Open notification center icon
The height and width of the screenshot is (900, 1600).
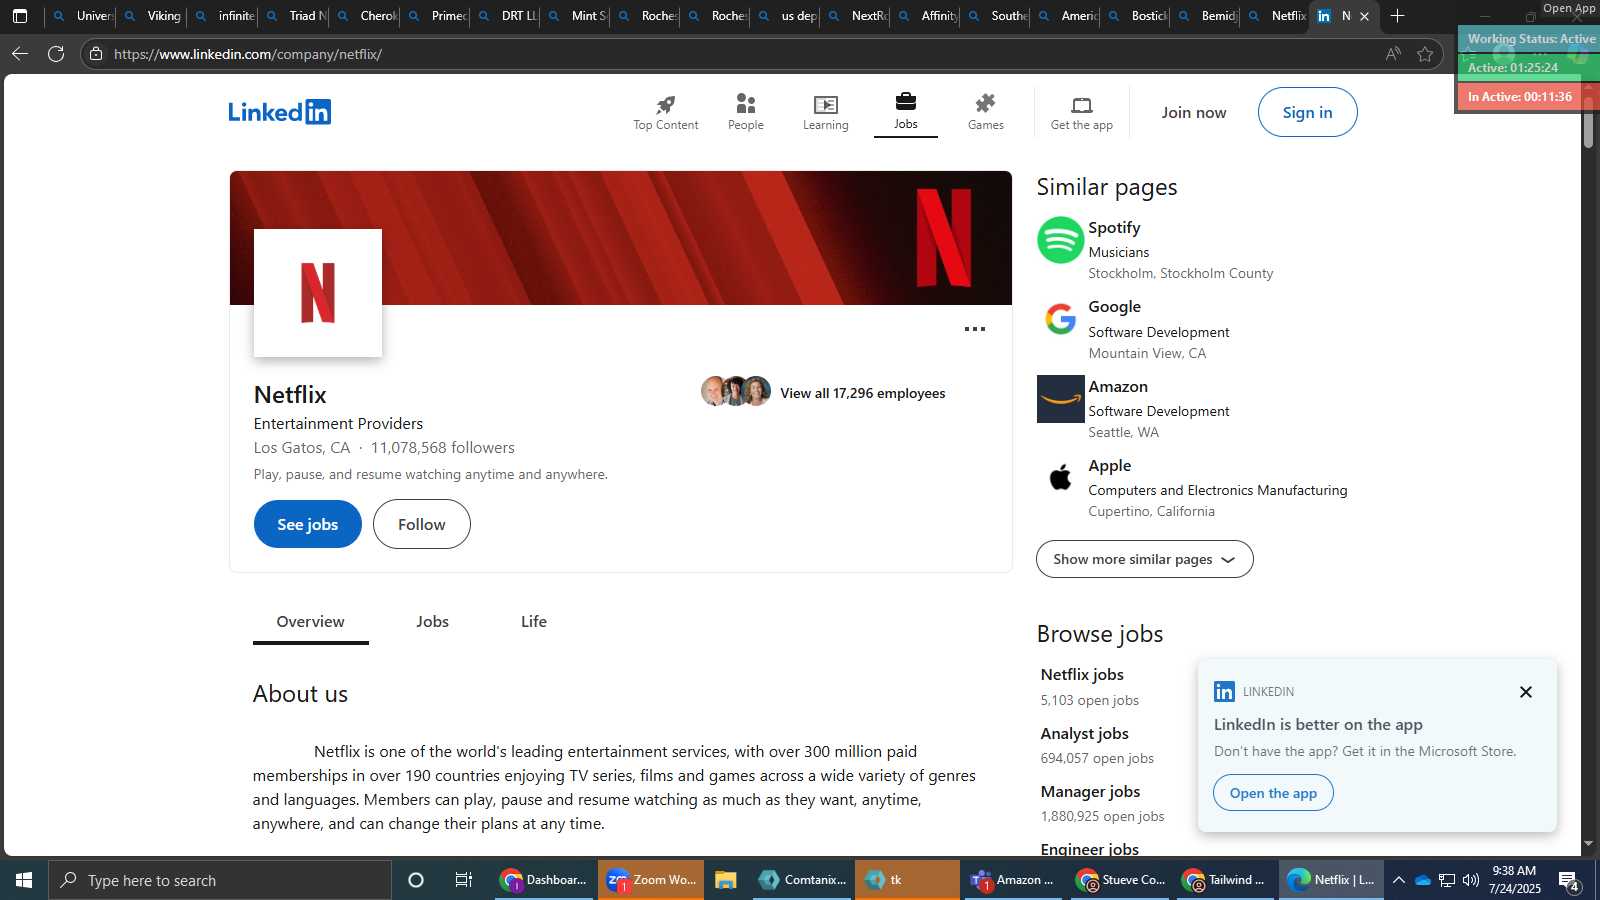(x=1569, y=880)
